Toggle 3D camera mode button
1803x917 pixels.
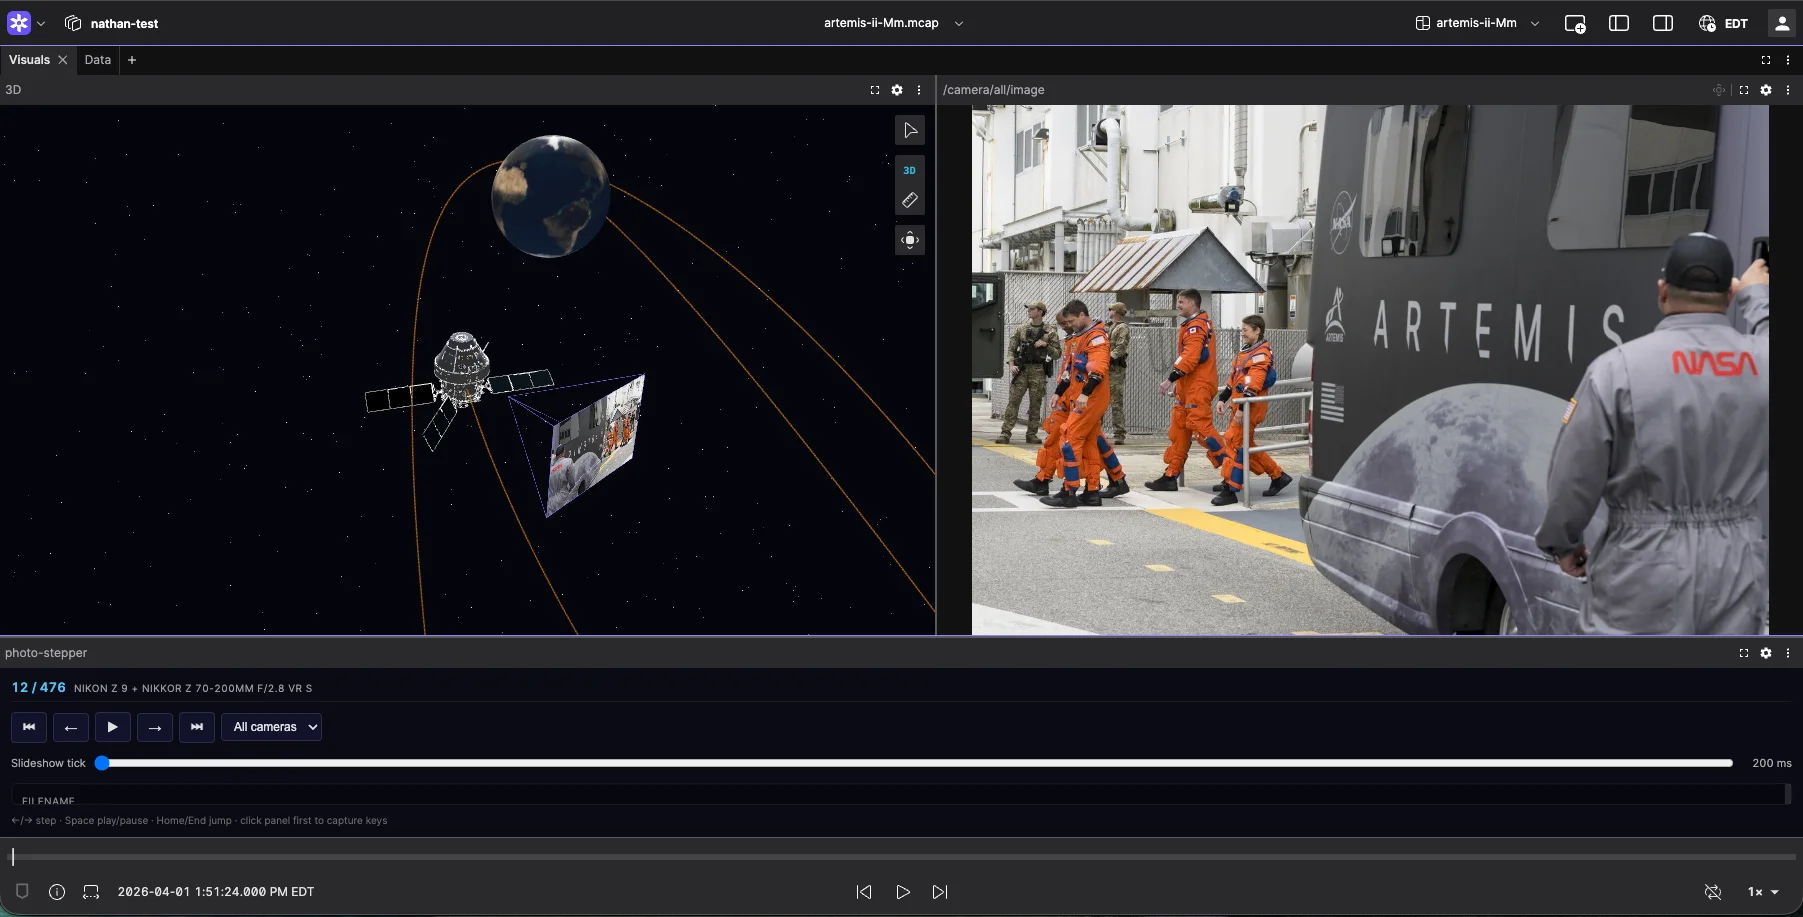(910, 170)
